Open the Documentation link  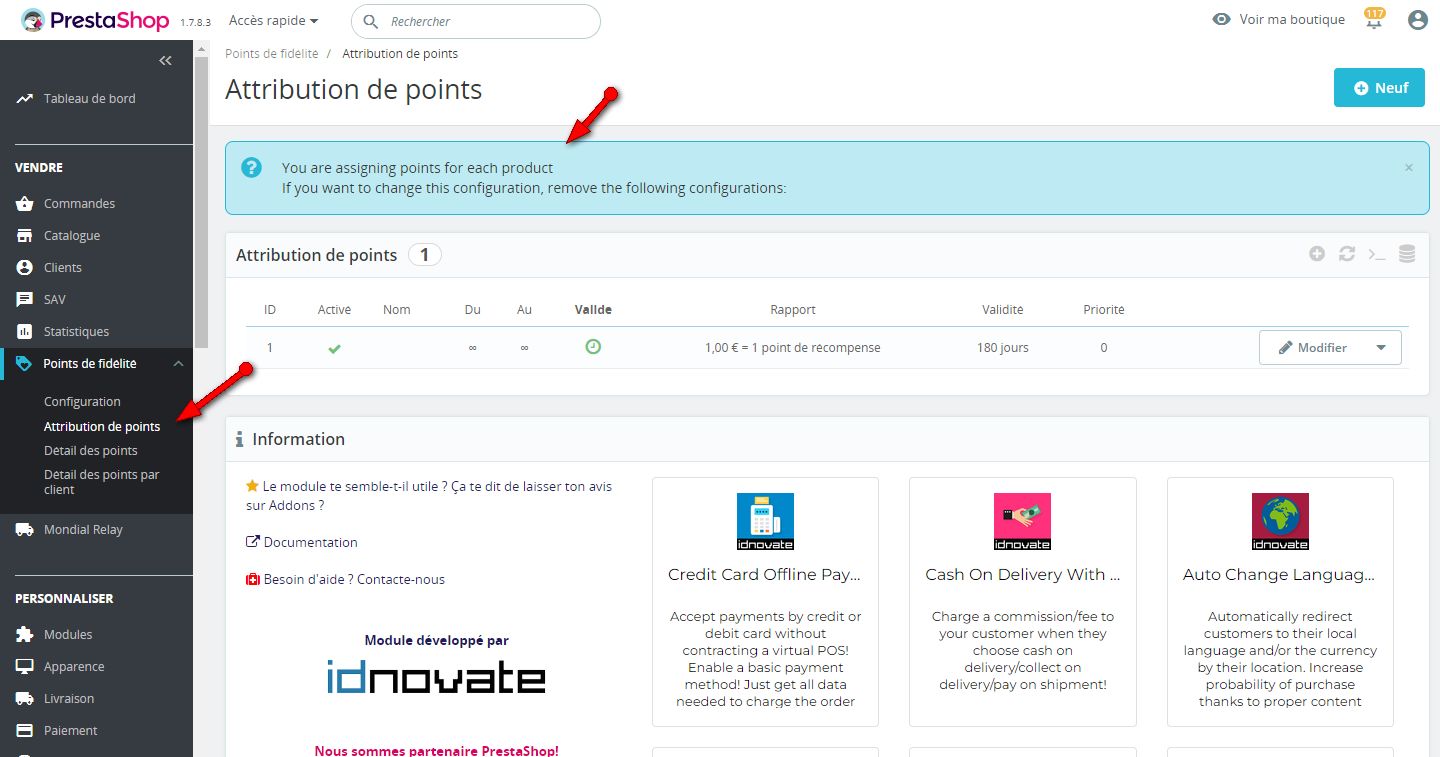point(310,543)
